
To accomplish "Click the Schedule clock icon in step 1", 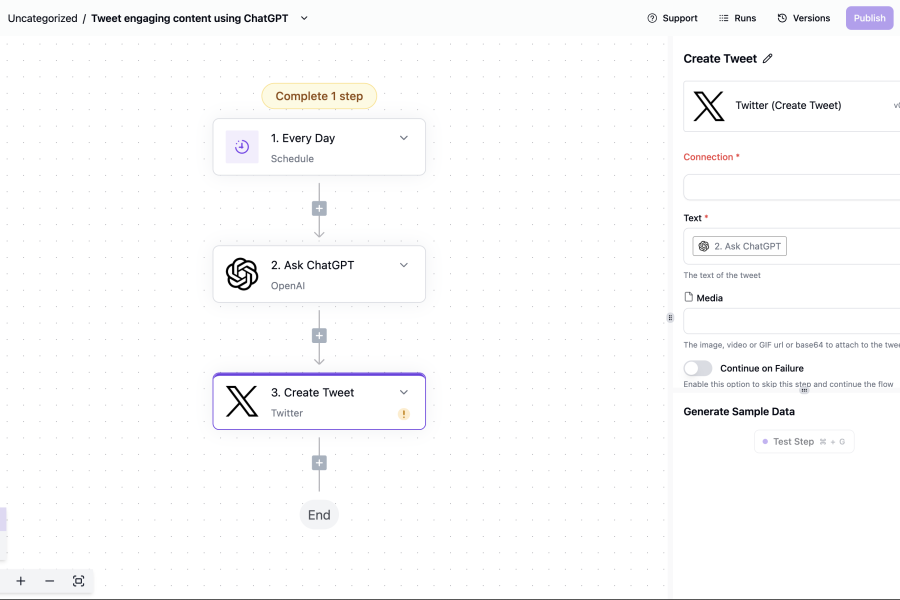I will (242, 147).
